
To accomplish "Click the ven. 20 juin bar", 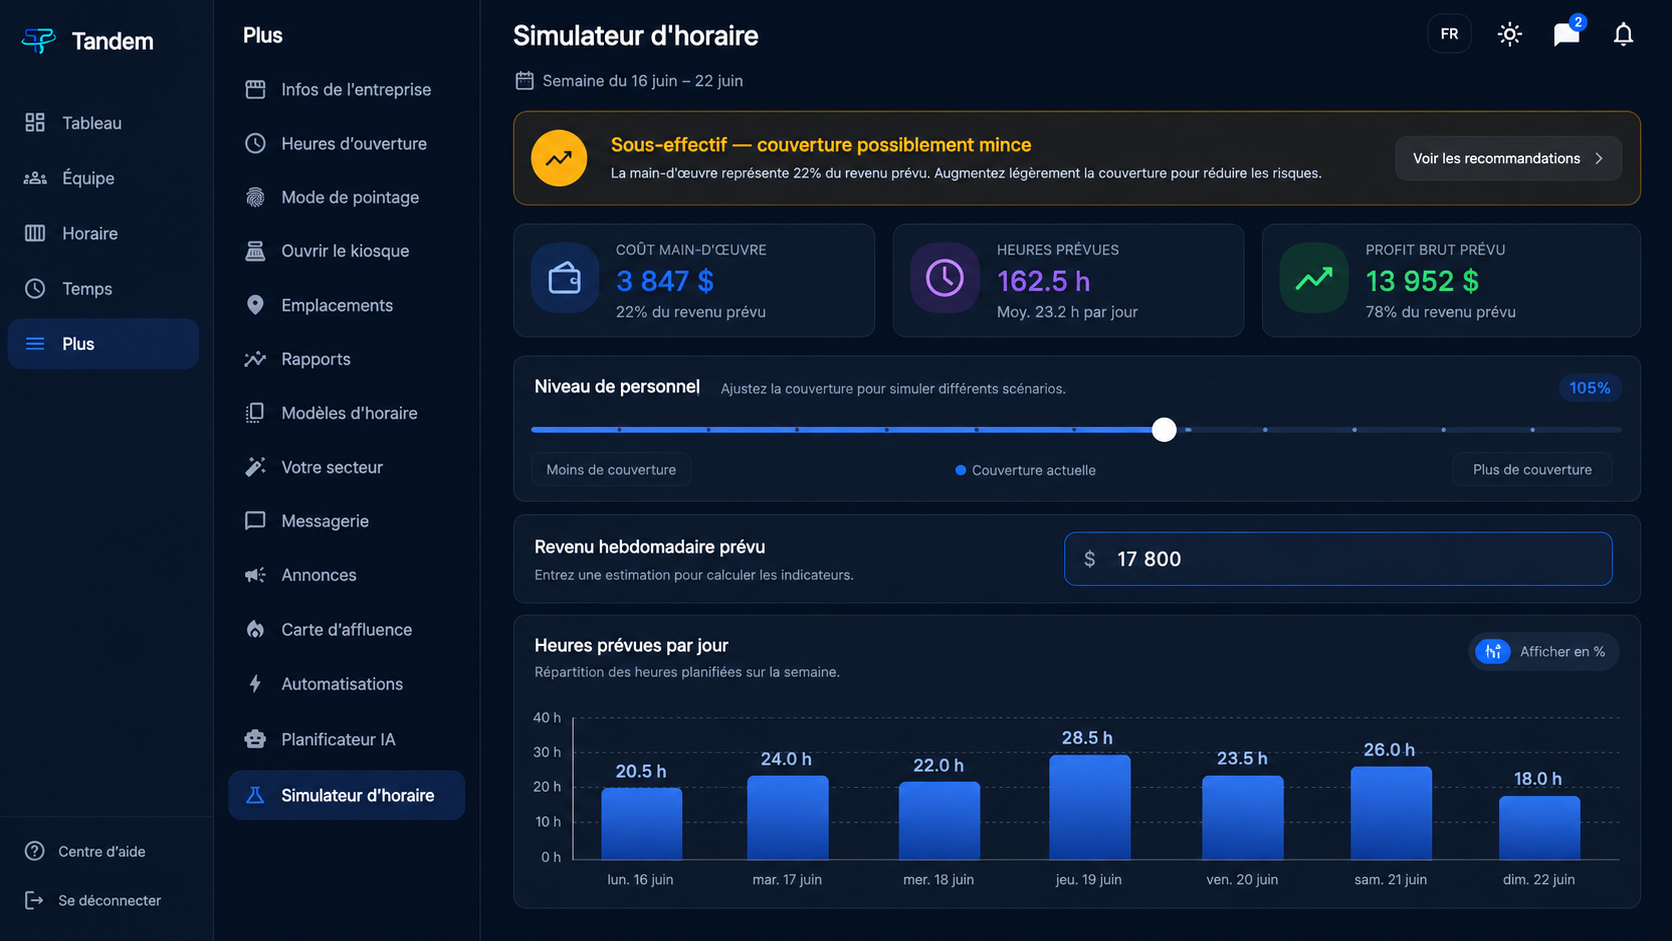I will (1243, 817).
